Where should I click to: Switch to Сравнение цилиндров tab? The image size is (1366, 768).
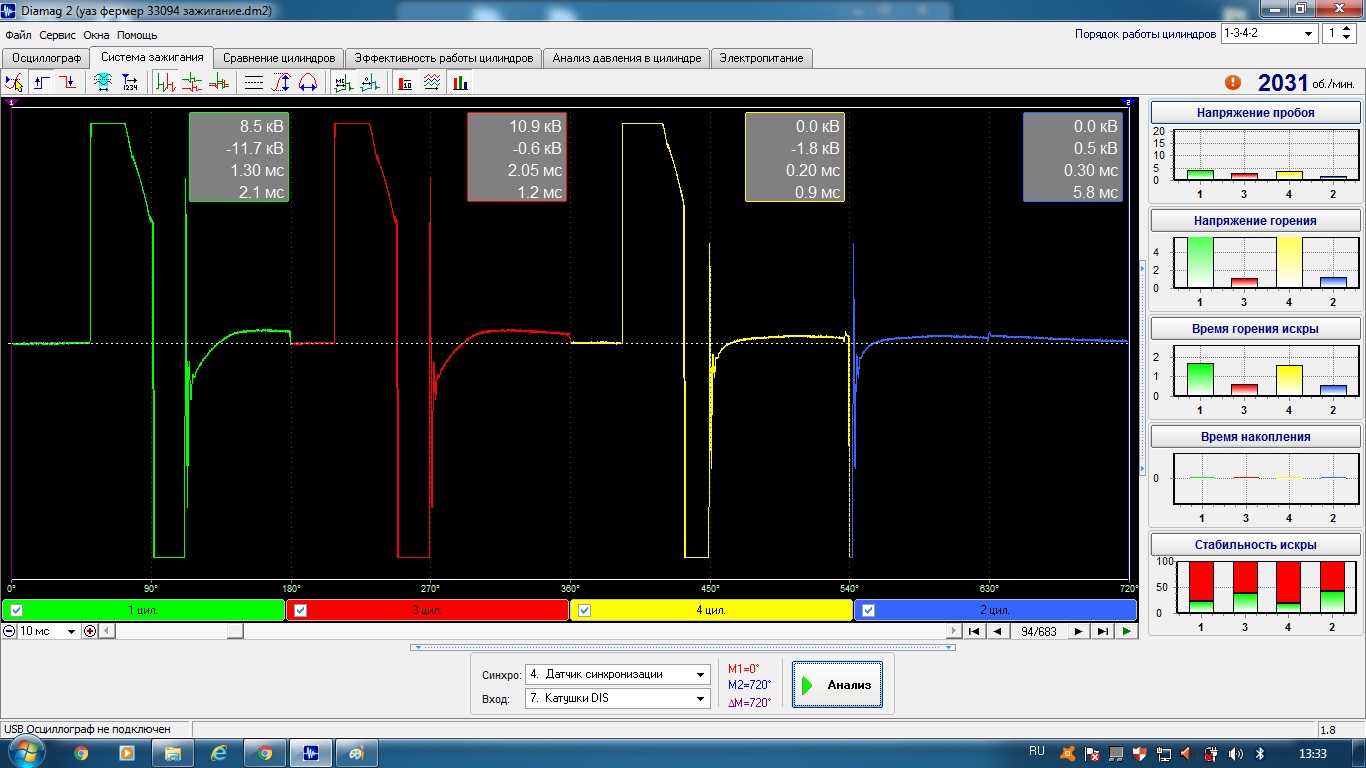pyautogui.click(x=279, y=58)
